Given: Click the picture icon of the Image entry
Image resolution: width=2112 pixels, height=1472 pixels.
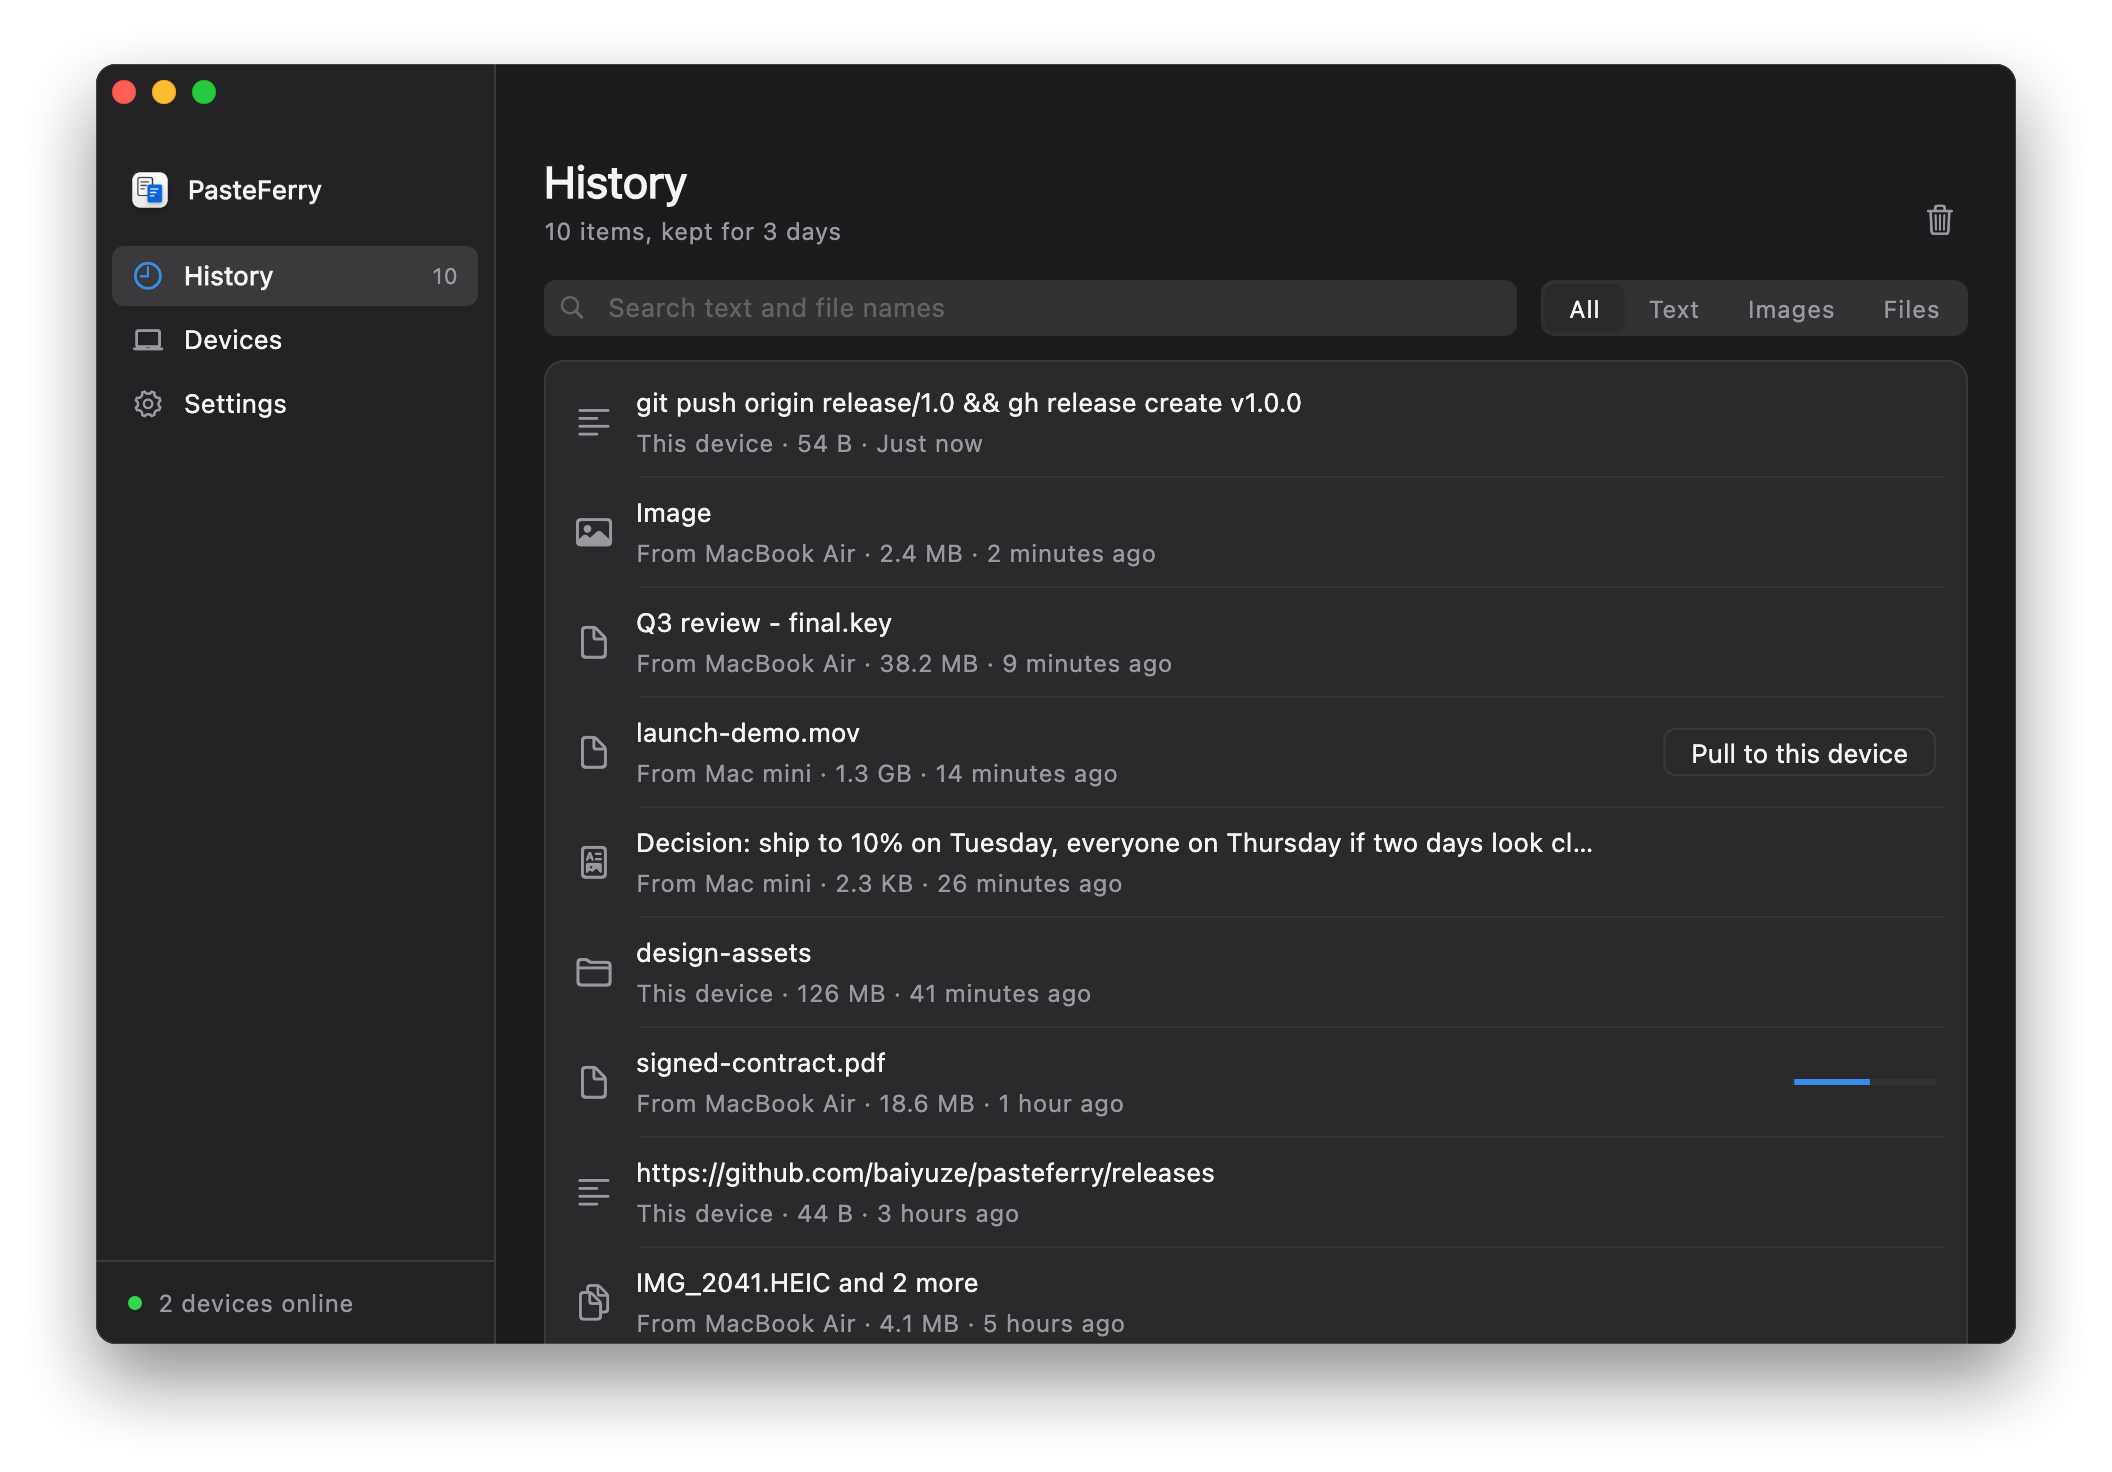Looking at the screenshot, I should click(594, 532).
